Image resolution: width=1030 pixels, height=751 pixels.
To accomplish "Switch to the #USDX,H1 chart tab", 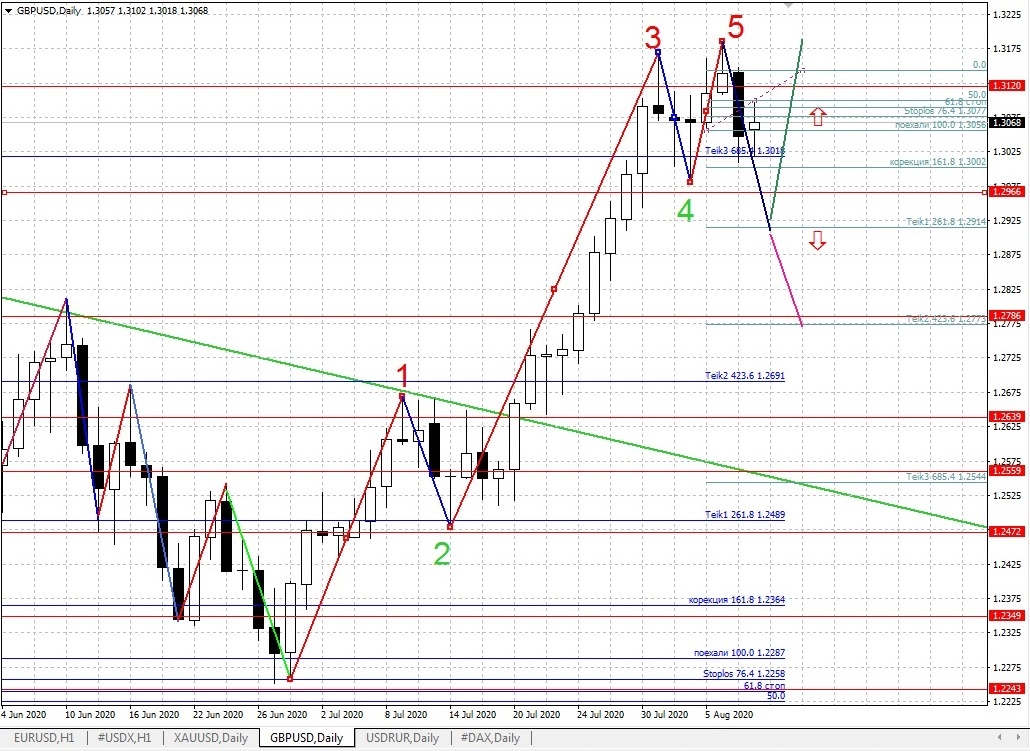I will pos(124,738).
